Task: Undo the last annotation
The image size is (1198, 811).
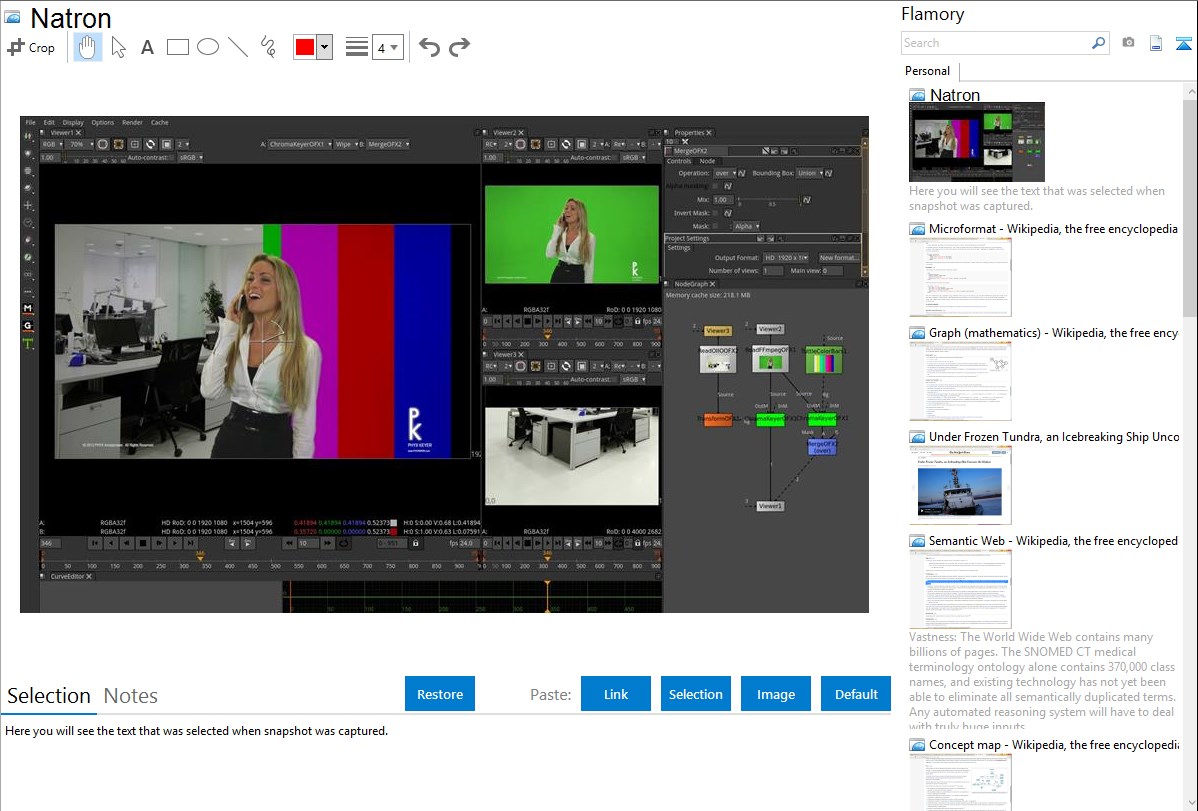Action: [429, 47]
